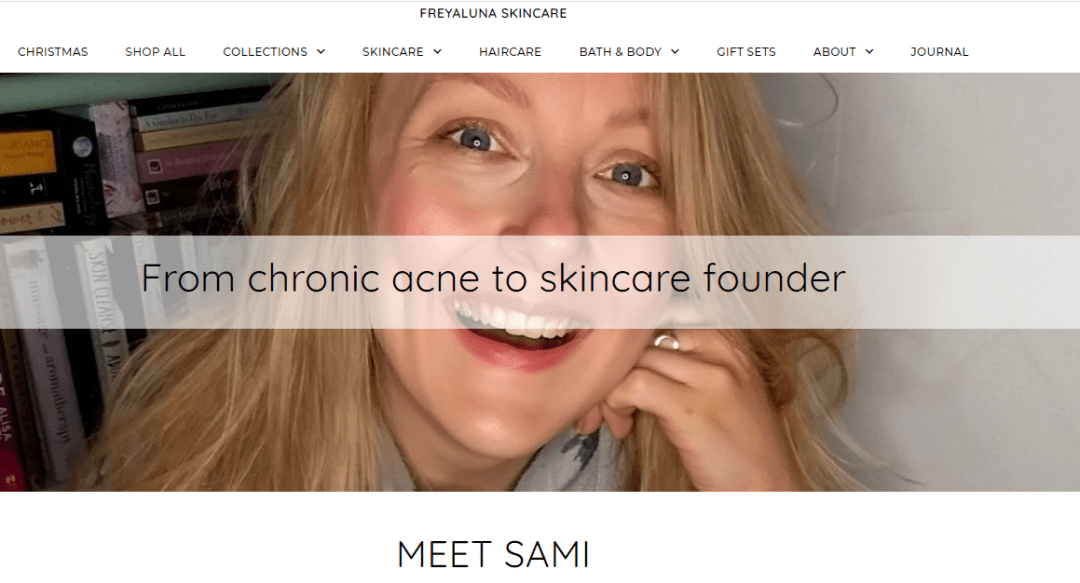Screen dimensions: 1080x583
Task: Open the Skincare menu label
Action: pyautogui.click(x=393, y=52)
